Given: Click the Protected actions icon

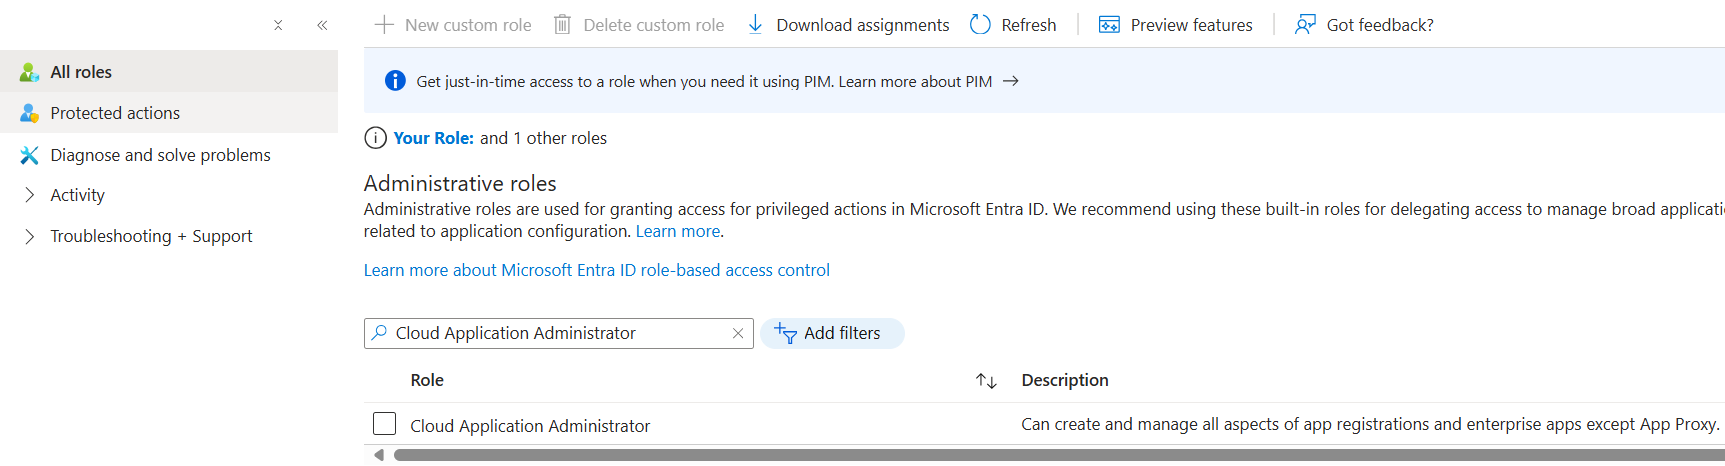Looking at the screenshot, I should 29,113.
